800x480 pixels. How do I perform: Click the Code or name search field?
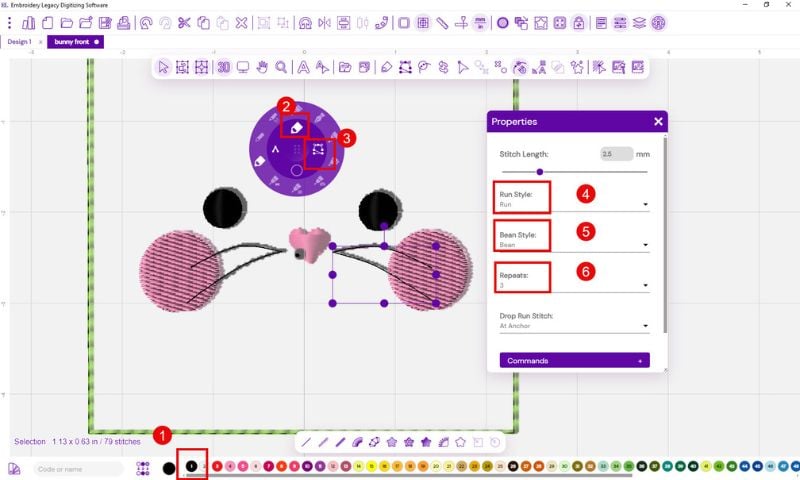tap(80, 468)
